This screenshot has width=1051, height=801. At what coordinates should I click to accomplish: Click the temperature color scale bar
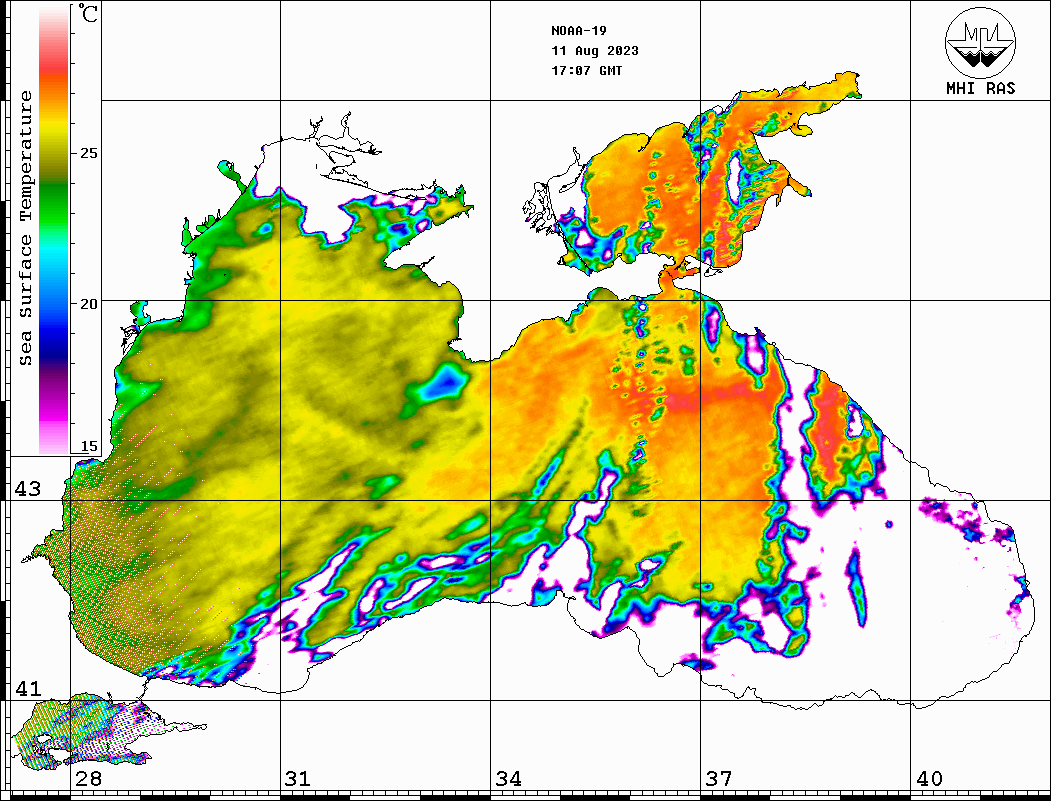(54, 230)
